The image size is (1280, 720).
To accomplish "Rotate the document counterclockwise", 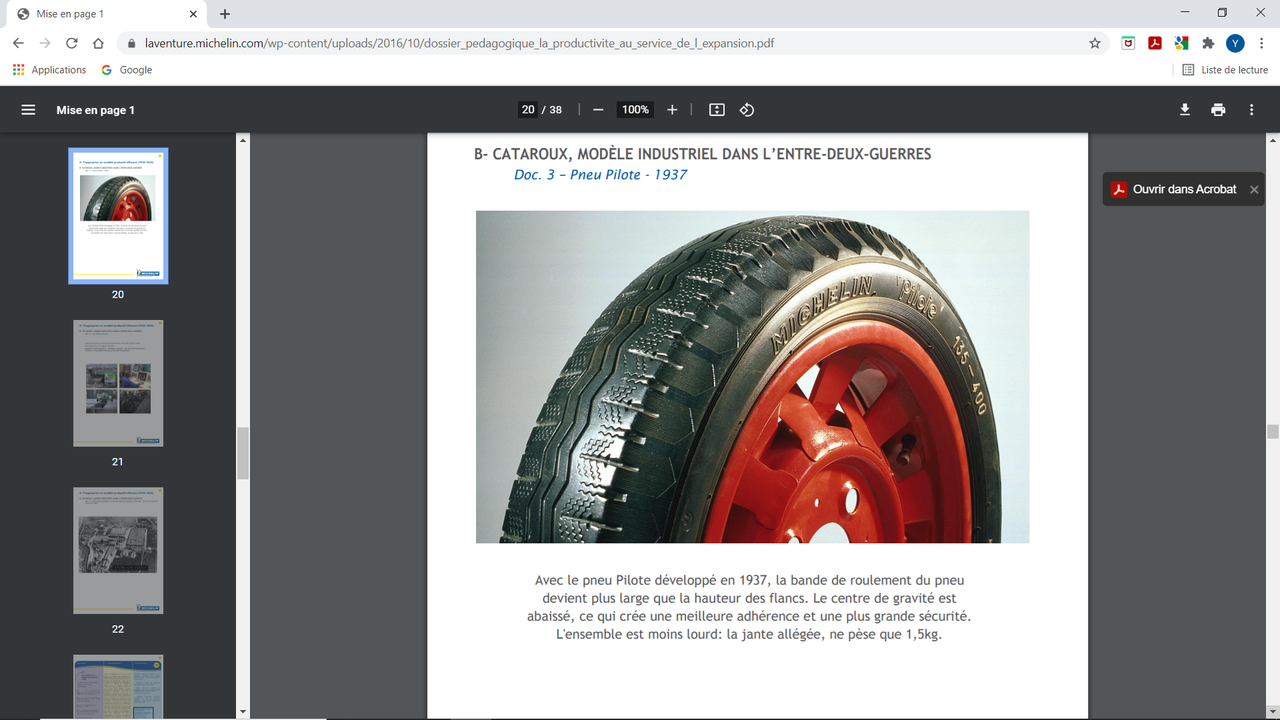I will pyautogui.click(x=747, y=110).
